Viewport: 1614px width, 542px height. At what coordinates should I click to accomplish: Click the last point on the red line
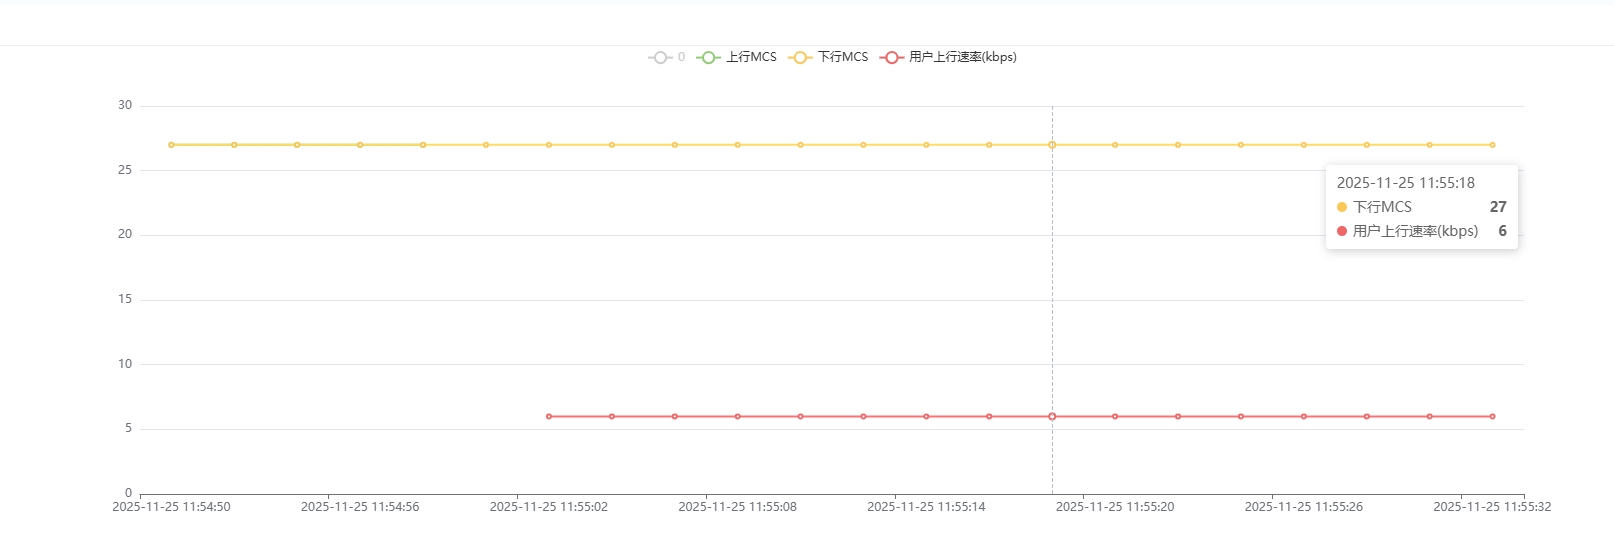point(1492,416)
